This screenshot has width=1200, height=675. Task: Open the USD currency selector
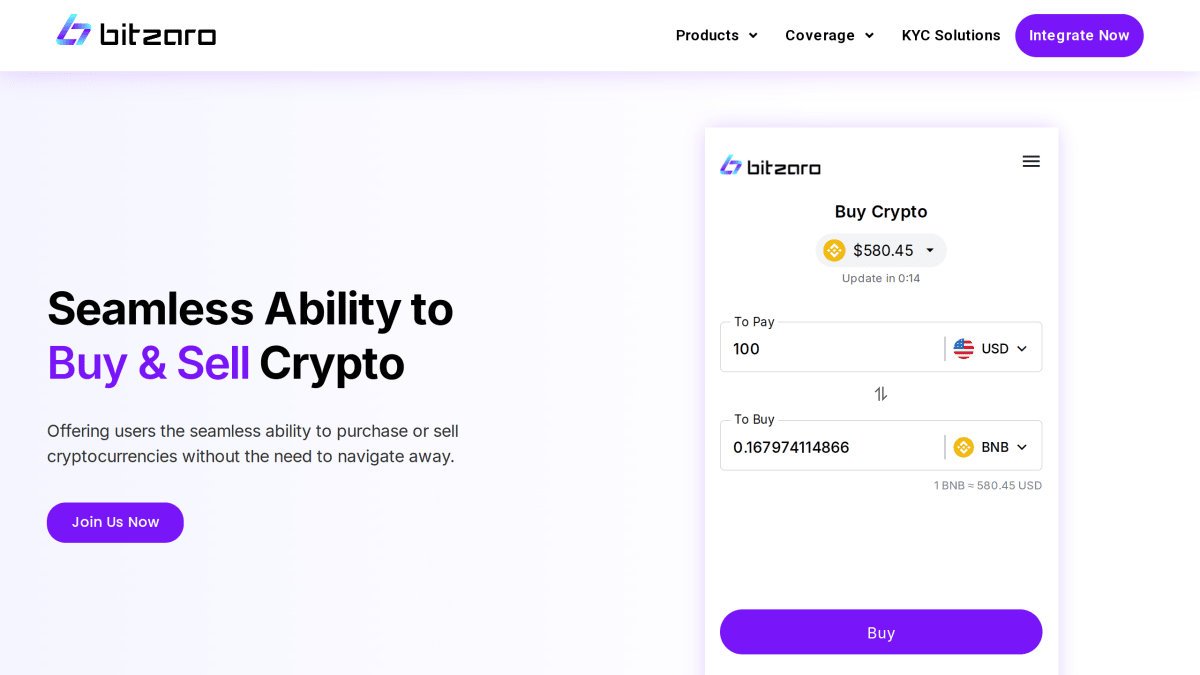(x=991, y=348)
